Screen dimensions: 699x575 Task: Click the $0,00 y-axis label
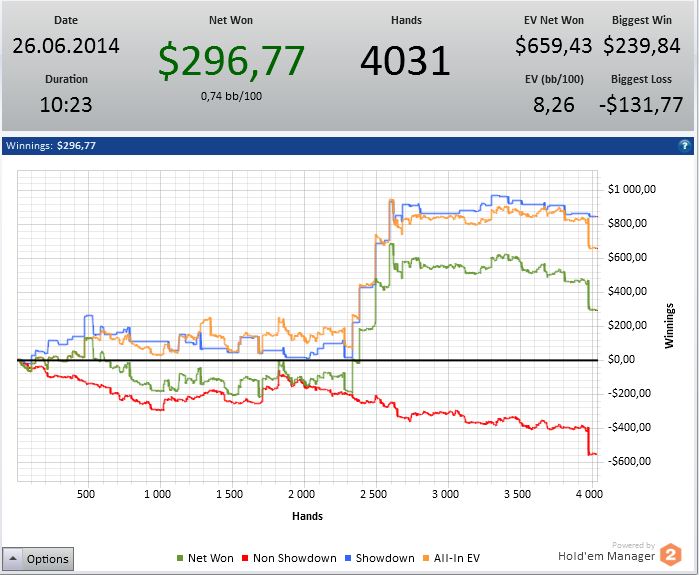click(621, 359)
